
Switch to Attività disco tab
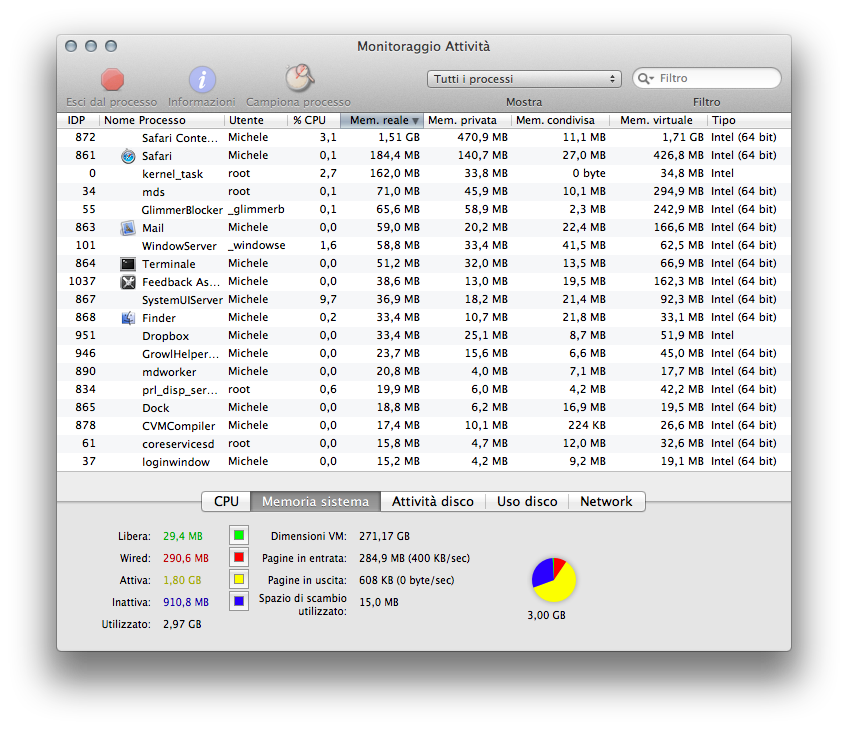pos(433,501)
